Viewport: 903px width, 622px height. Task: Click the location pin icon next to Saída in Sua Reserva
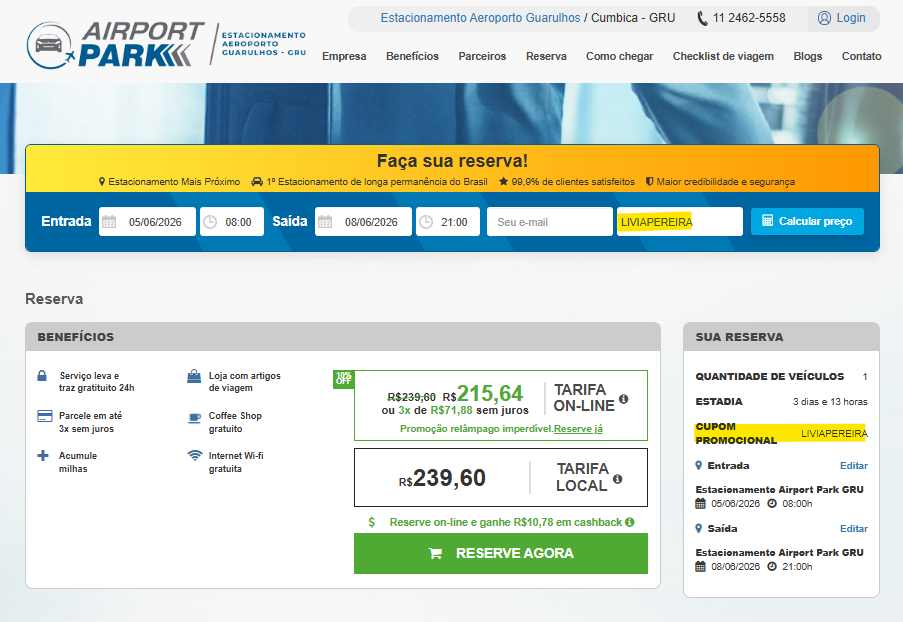(x=699, y=528)
